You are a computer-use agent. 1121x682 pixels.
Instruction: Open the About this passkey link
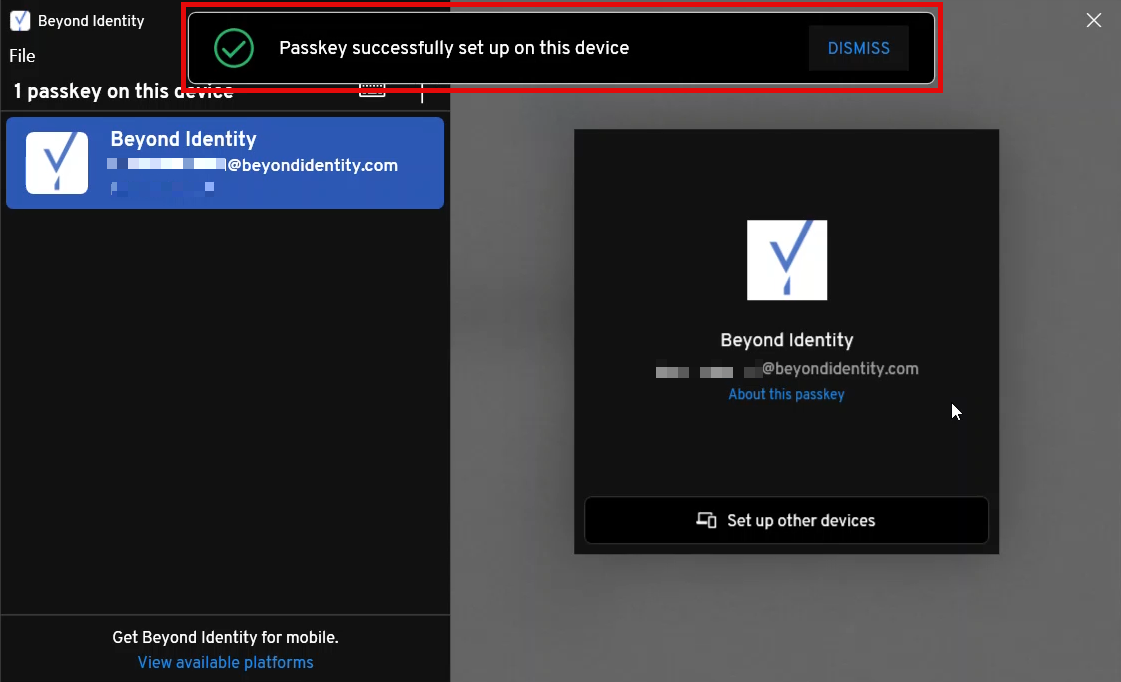click(x=786, y=394)
